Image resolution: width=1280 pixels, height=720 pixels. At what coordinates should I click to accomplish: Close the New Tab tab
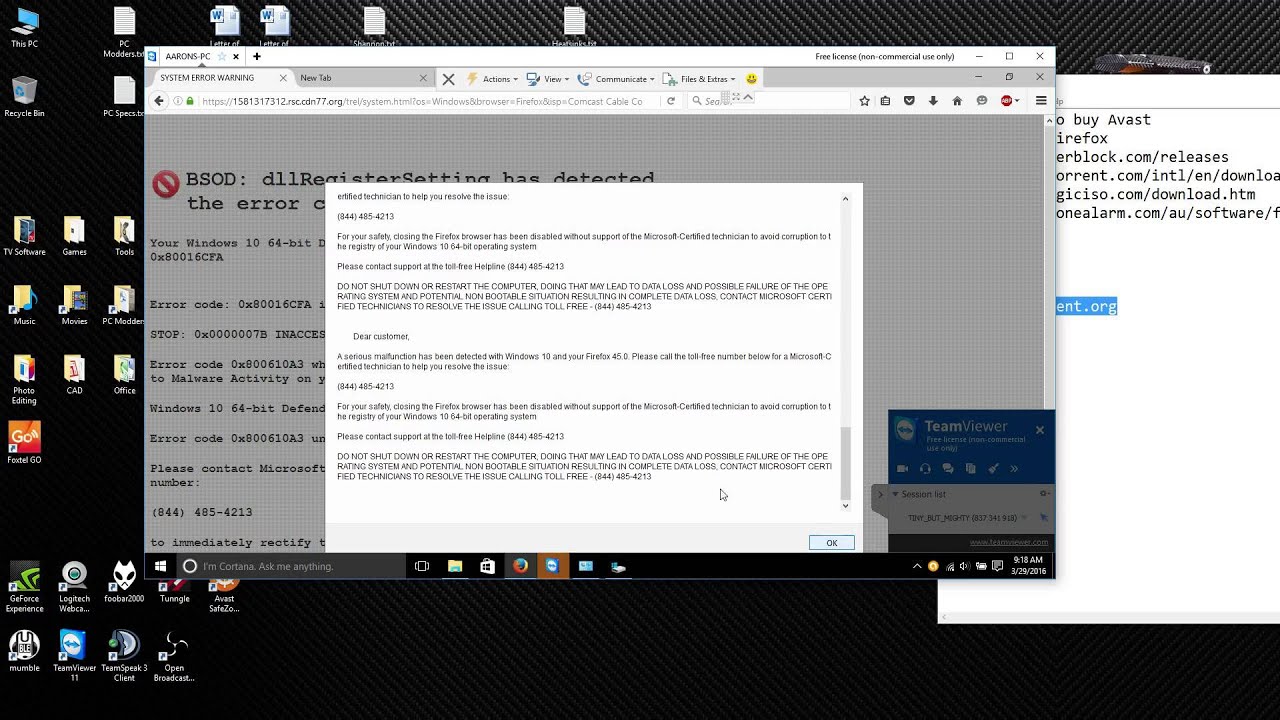[423, 78]
